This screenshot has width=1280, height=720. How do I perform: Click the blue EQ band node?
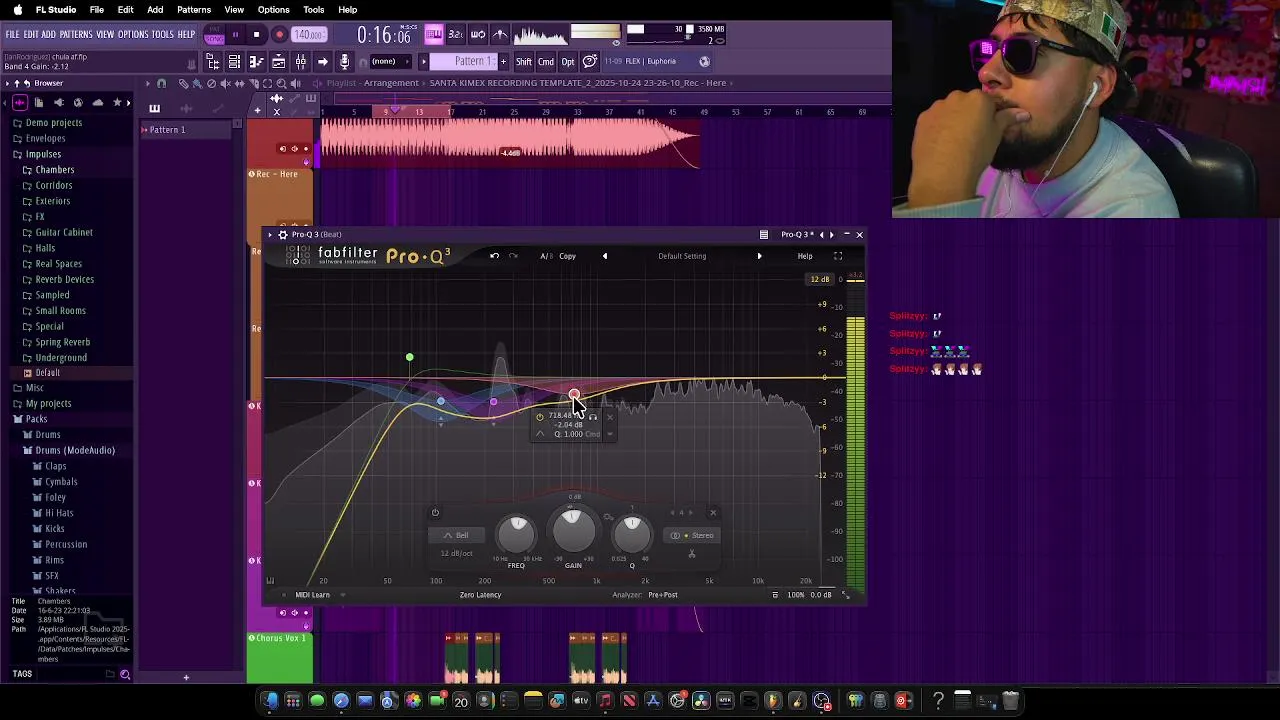[441, 401]
